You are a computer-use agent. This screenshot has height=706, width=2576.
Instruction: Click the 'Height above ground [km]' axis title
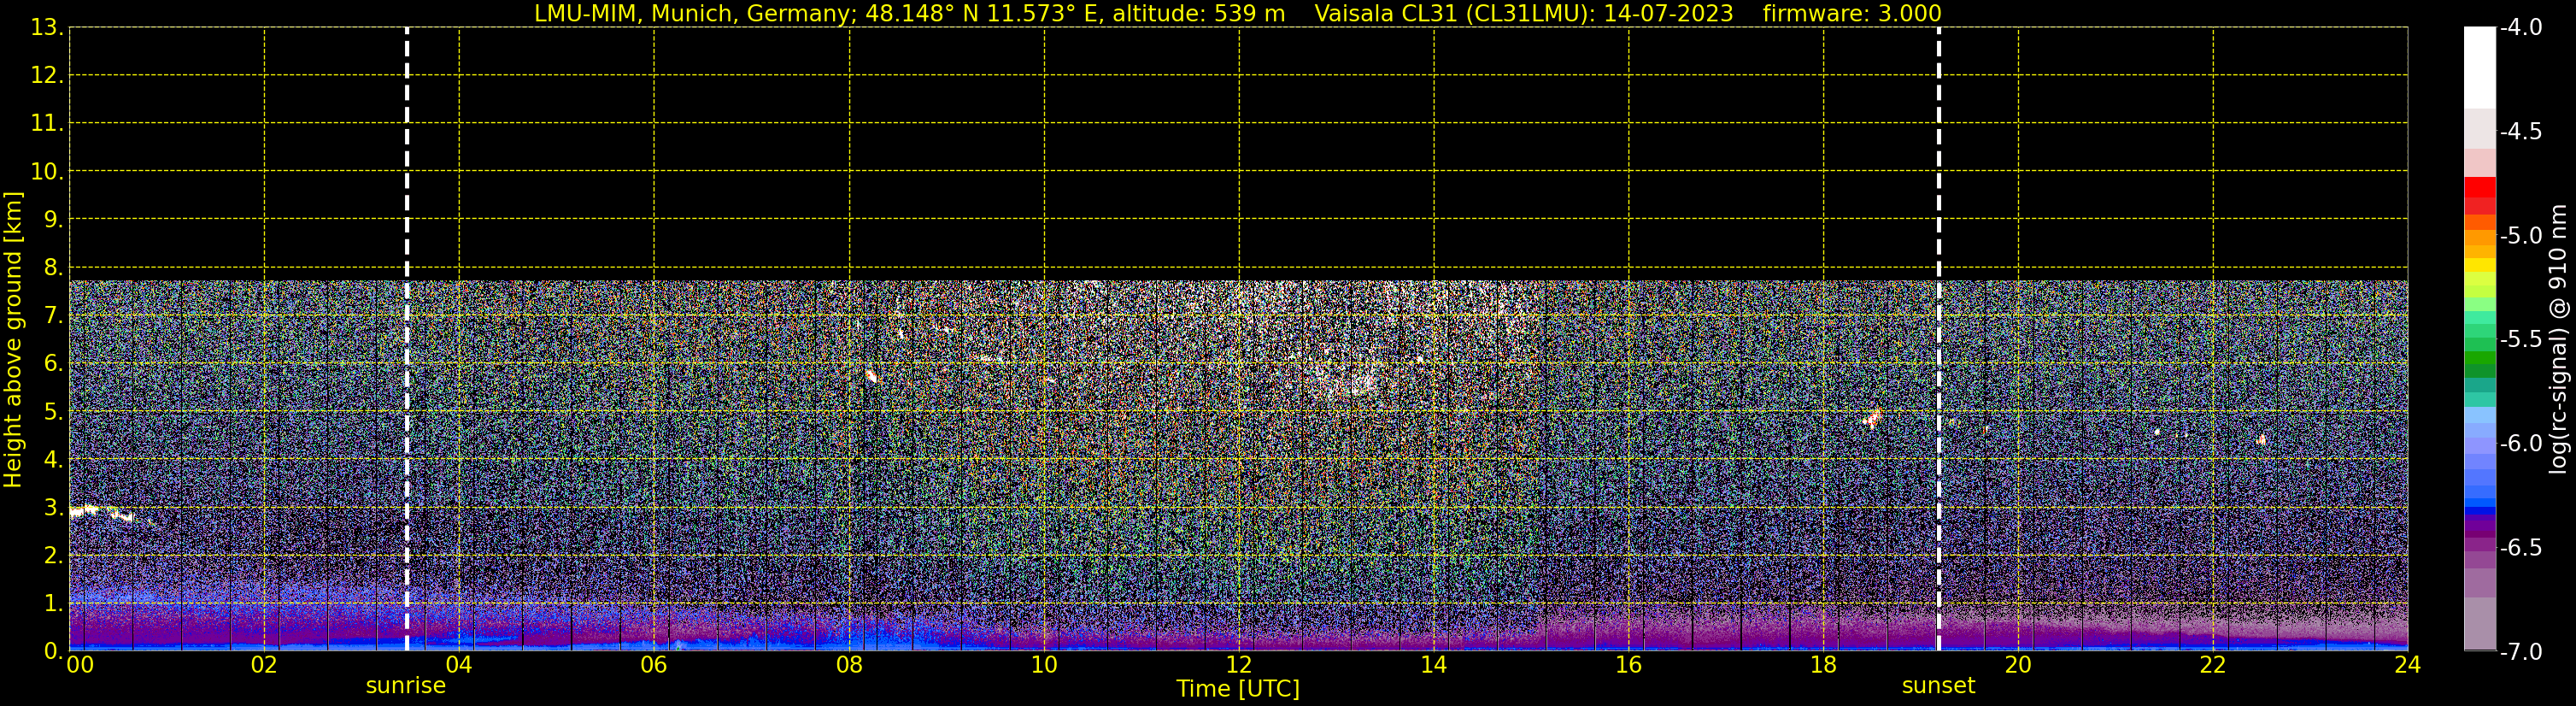[x=13, y=340]
